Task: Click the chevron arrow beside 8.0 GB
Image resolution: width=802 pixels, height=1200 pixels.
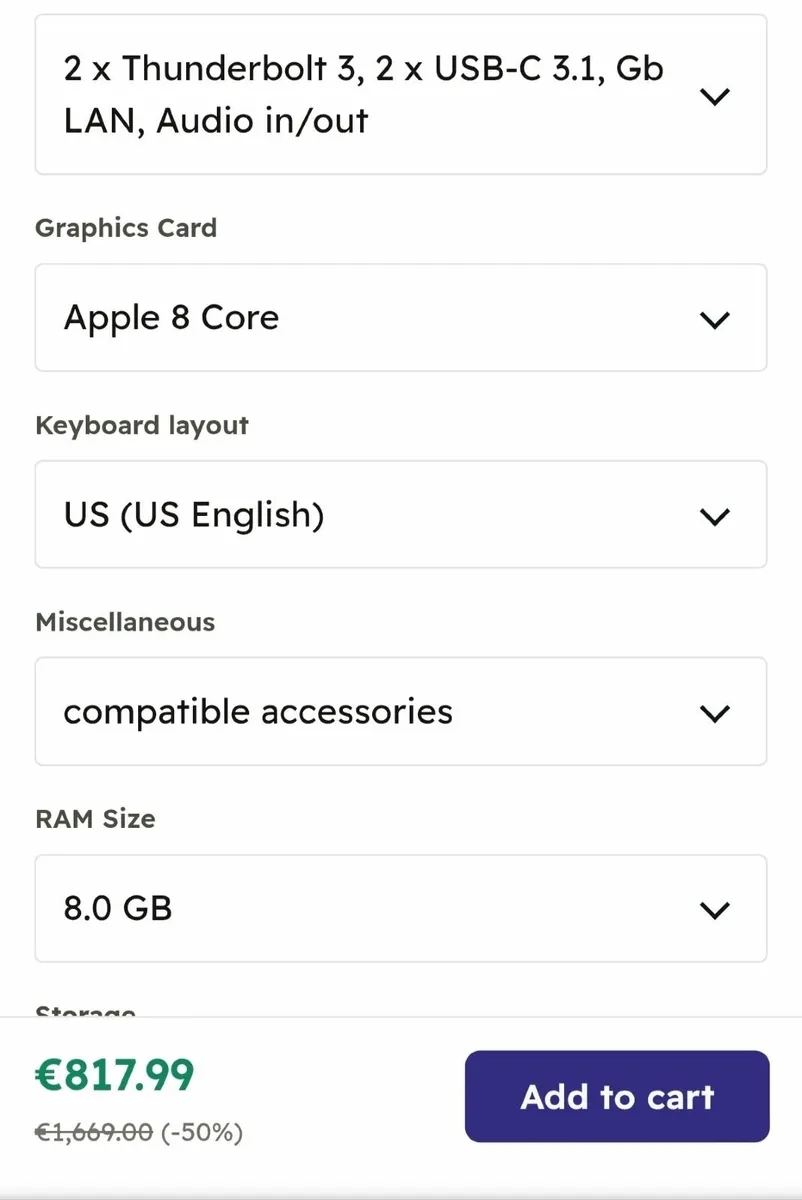Action: (x=714, y=910)
